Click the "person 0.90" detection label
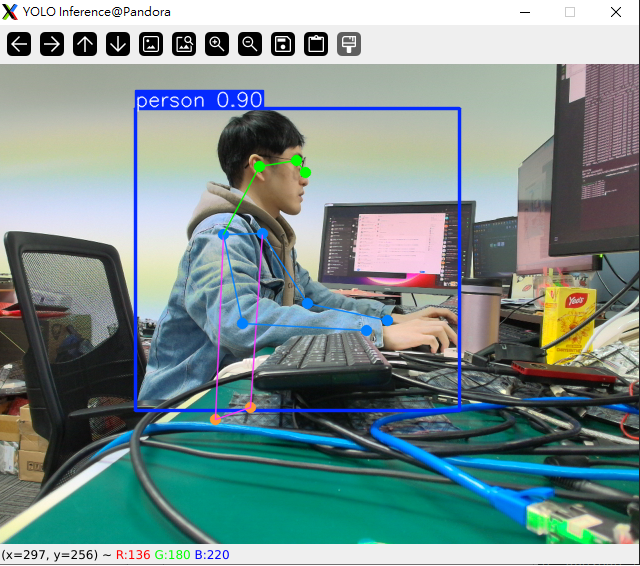This screenshot has height=566, width=640. [x=199, y=100]
